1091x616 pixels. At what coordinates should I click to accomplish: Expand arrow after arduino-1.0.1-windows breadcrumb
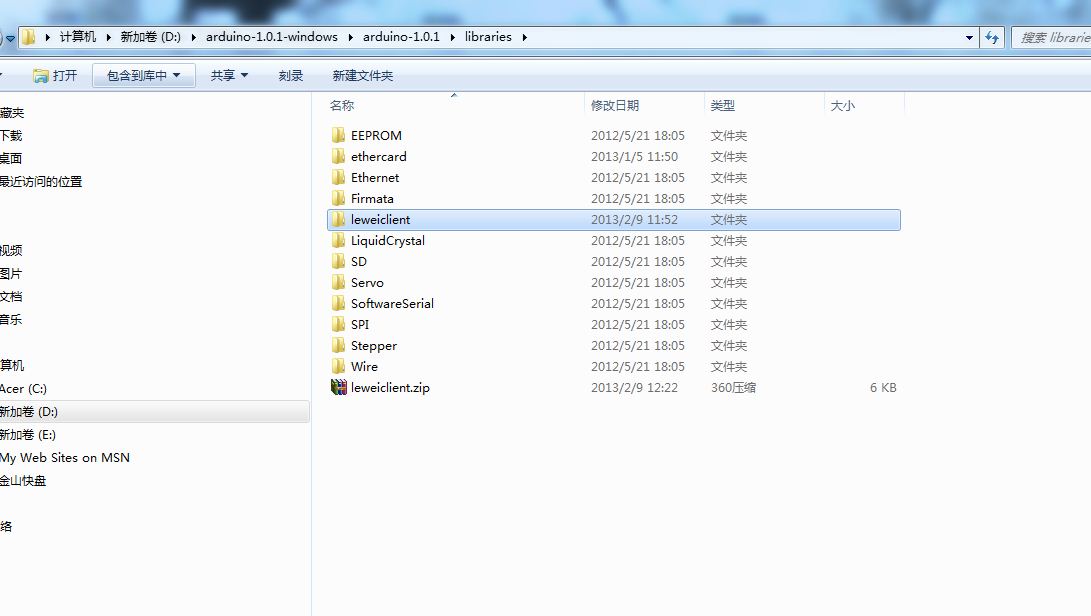point(350,37)
